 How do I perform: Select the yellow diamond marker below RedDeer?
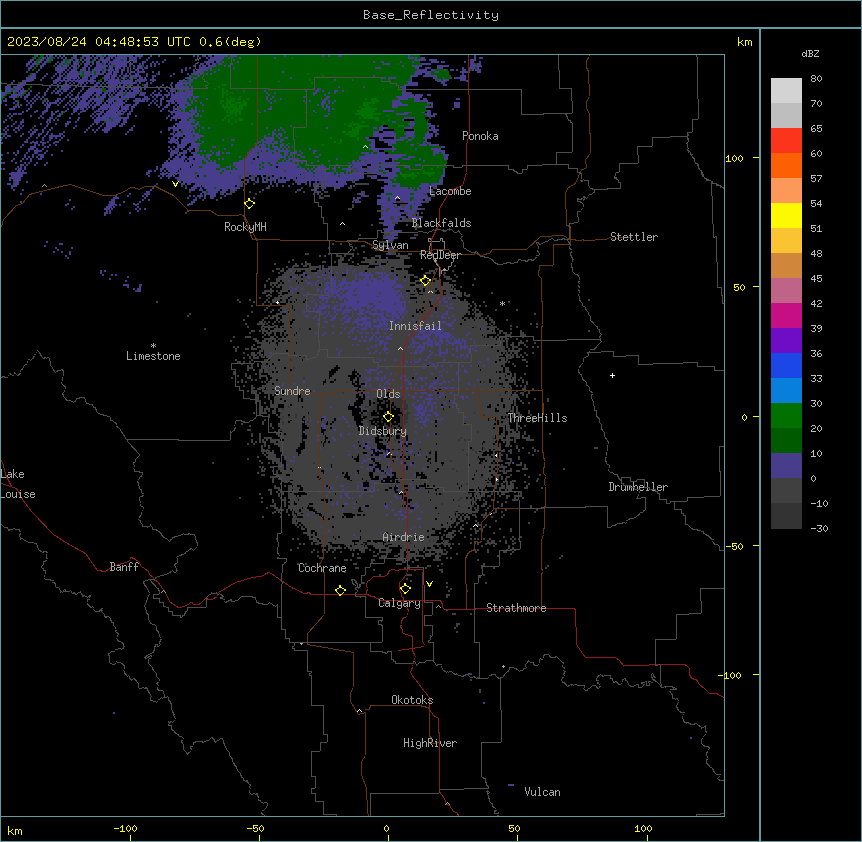(426, 281)
